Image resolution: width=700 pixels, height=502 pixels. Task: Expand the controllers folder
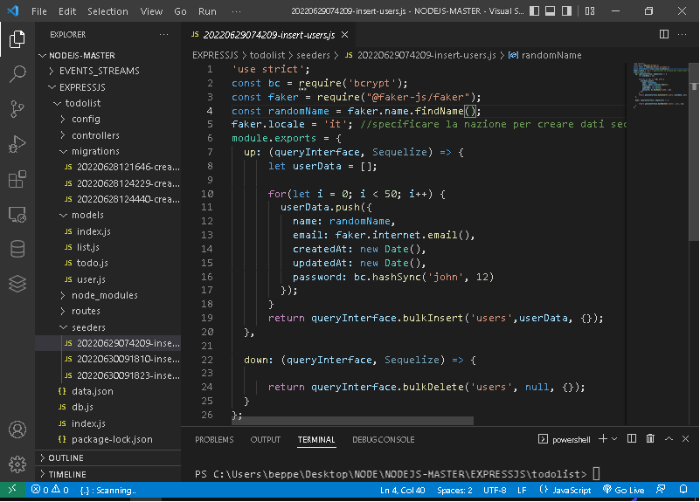[x=108, y=135]
